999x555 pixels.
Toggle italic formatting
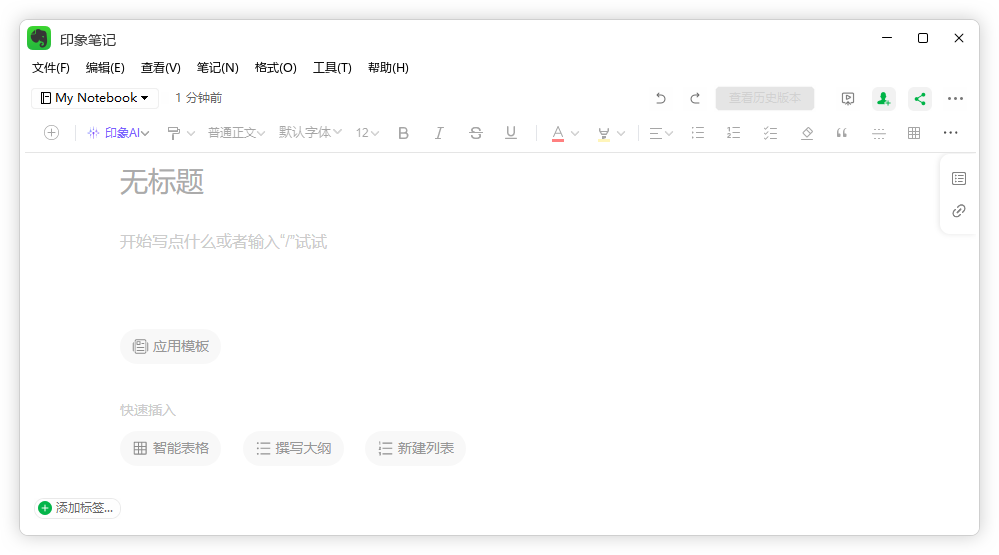439,133
